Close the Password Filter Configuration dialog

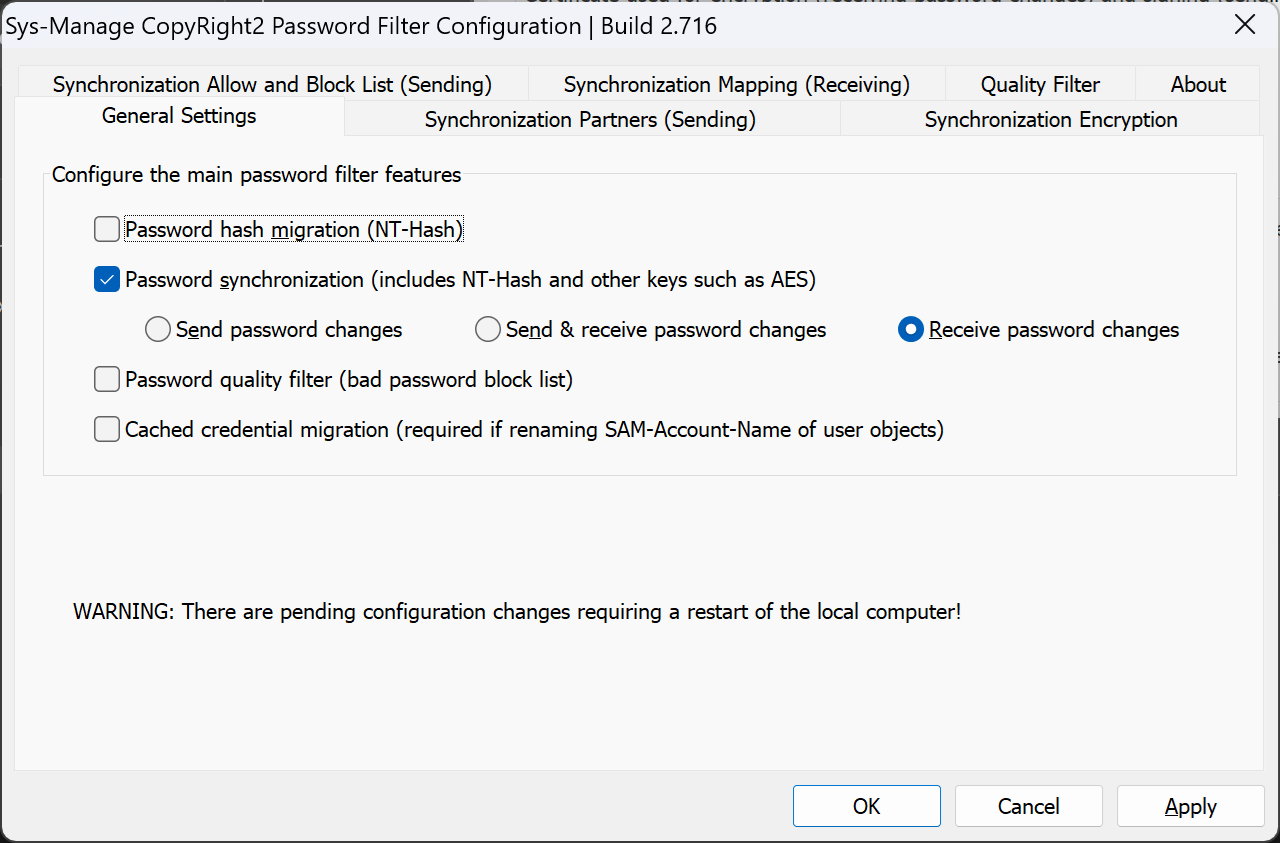click(1245, 25)
